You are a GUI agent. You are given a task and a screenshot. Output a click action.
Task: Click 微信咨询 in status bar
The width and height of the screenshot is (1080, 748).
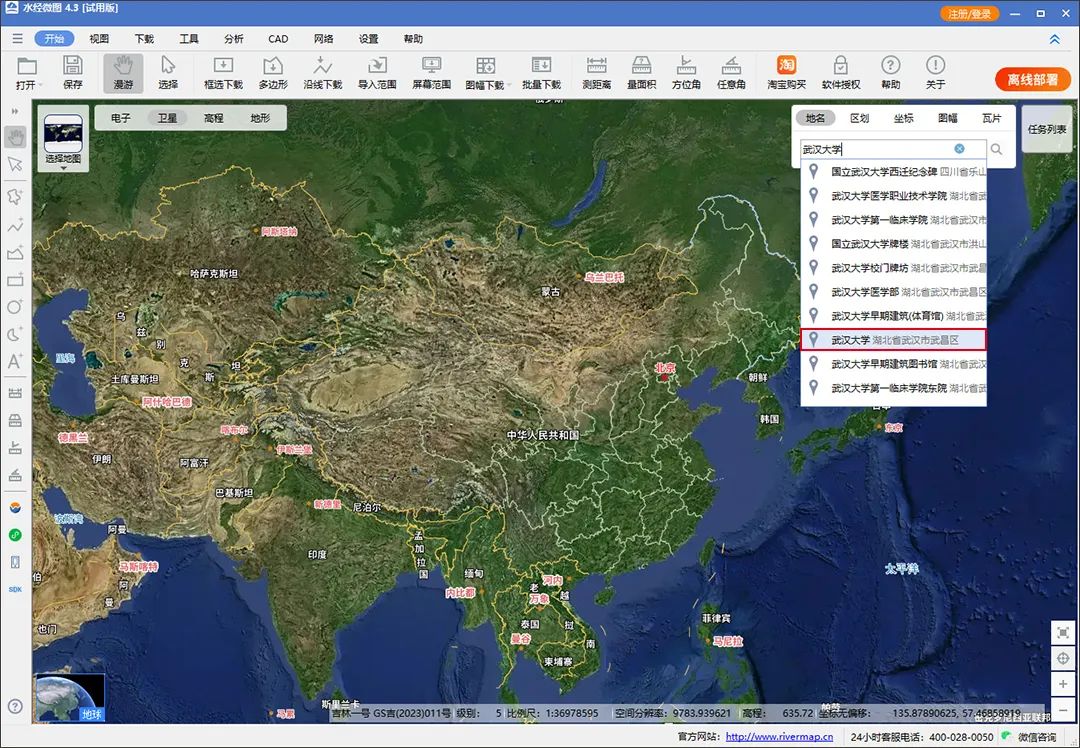tap(1030, 736)
